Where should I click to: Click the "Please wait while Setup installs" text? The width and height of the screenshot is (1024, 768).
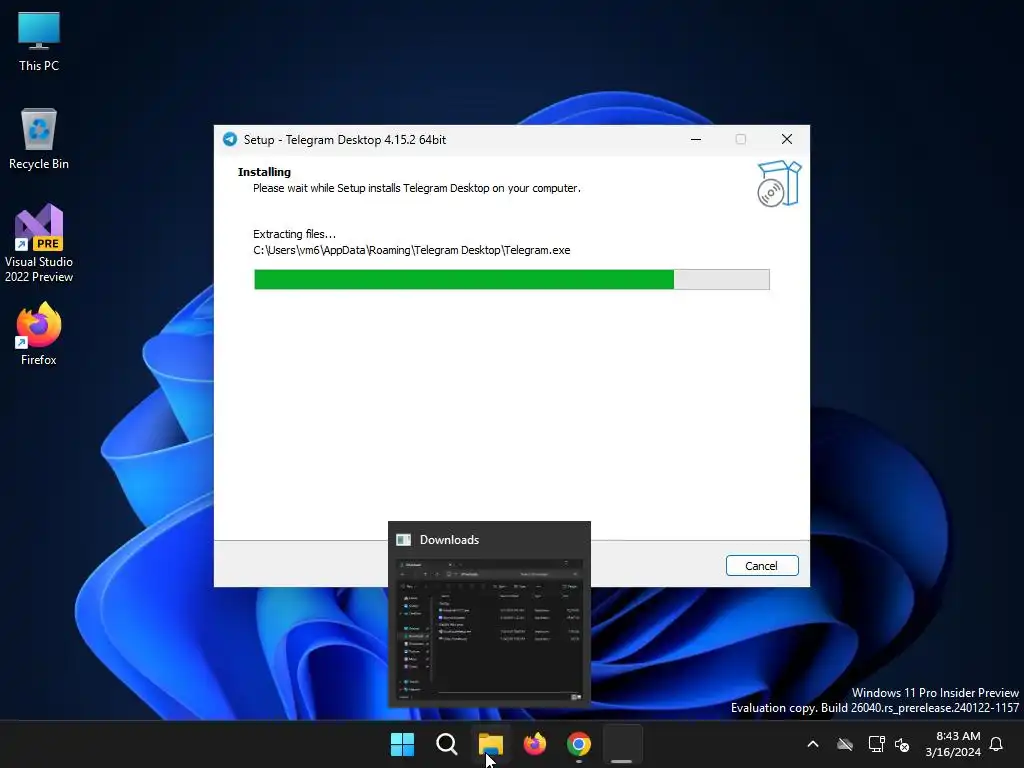coord(417,188)
